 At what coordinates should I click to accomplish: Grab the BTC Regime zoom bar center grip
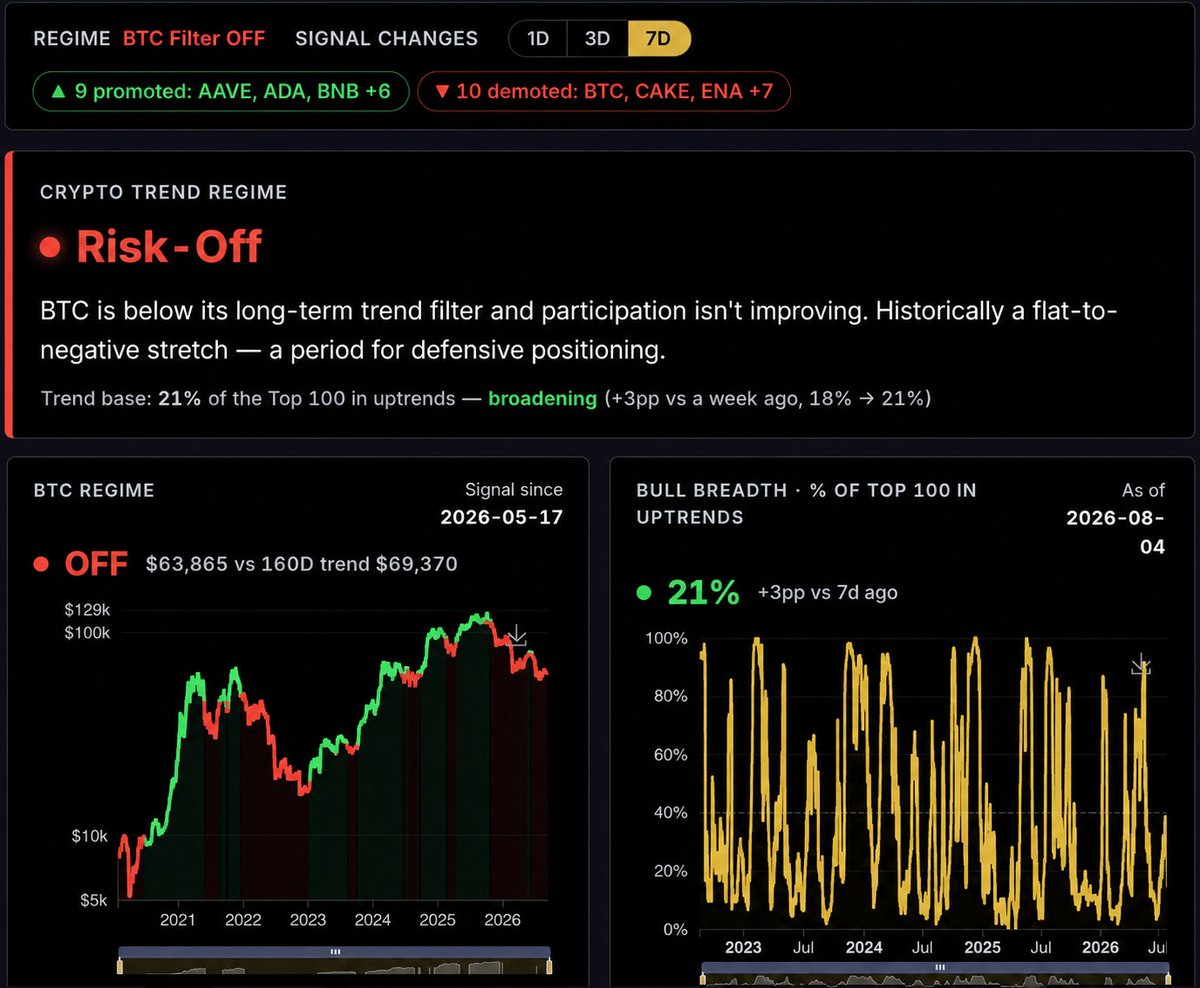tap(335, 952)
